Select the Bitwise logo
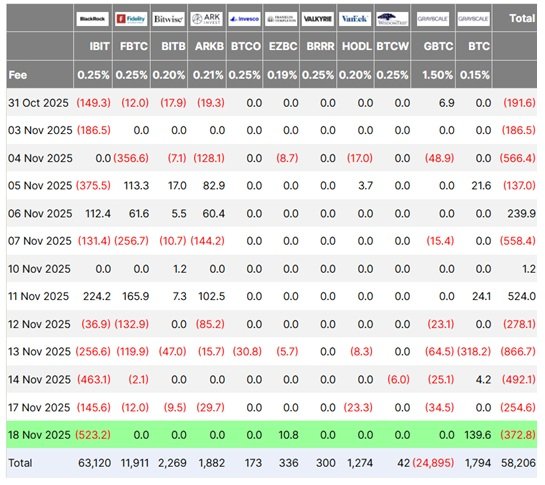Screen dimensions: 545x485 pyautogui.click(x=169, y=19)
